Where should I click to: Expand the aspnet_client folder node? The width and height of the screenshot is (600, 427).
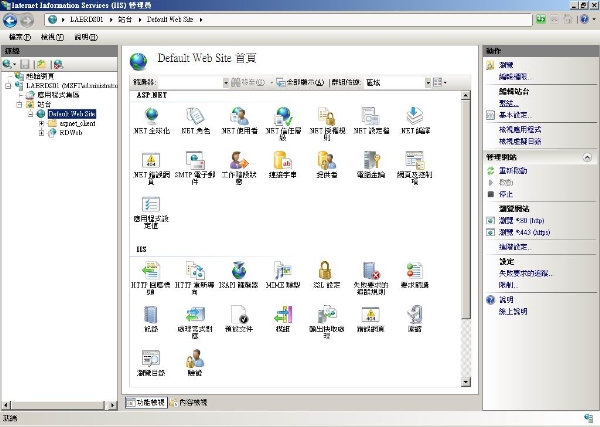coord(41,123)
